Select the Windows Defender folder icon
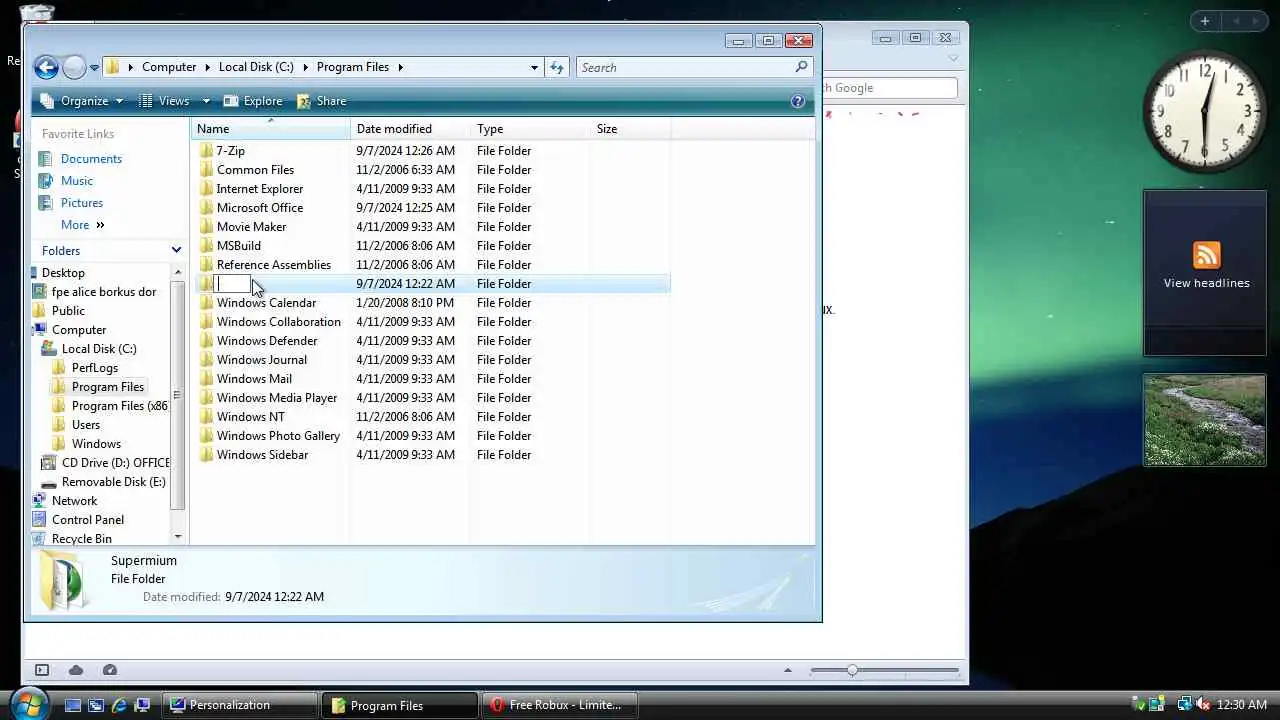Screen dimensions: 1280x720 pyautogui.click(x=206, y=341)
